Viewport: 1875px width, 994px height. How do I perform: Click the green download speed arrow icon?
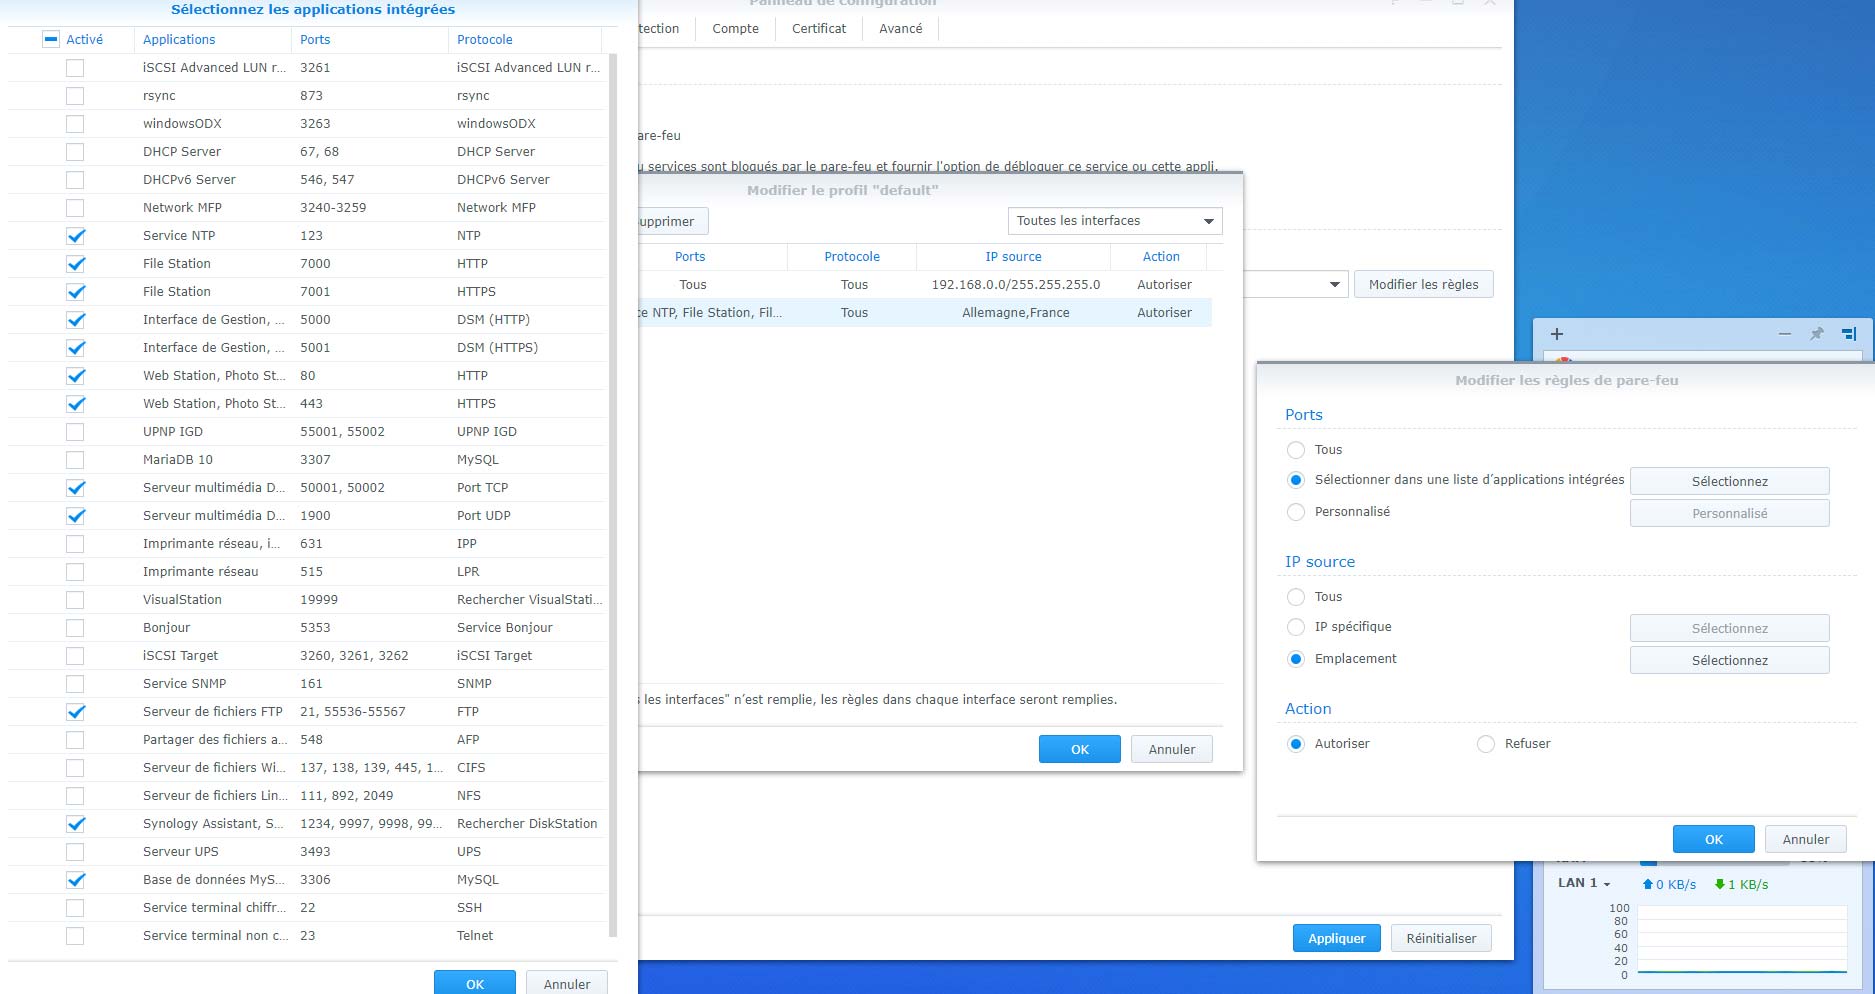(1719, 884)
